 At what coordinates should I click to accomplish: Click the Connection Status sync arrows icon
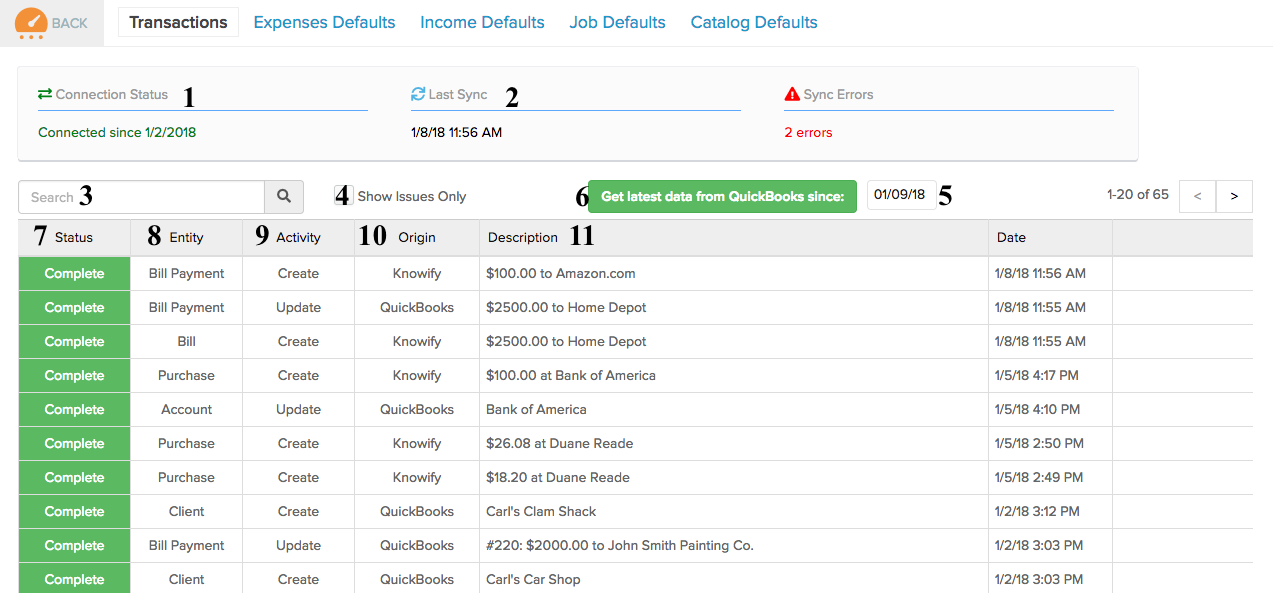[x=42, y=93]
